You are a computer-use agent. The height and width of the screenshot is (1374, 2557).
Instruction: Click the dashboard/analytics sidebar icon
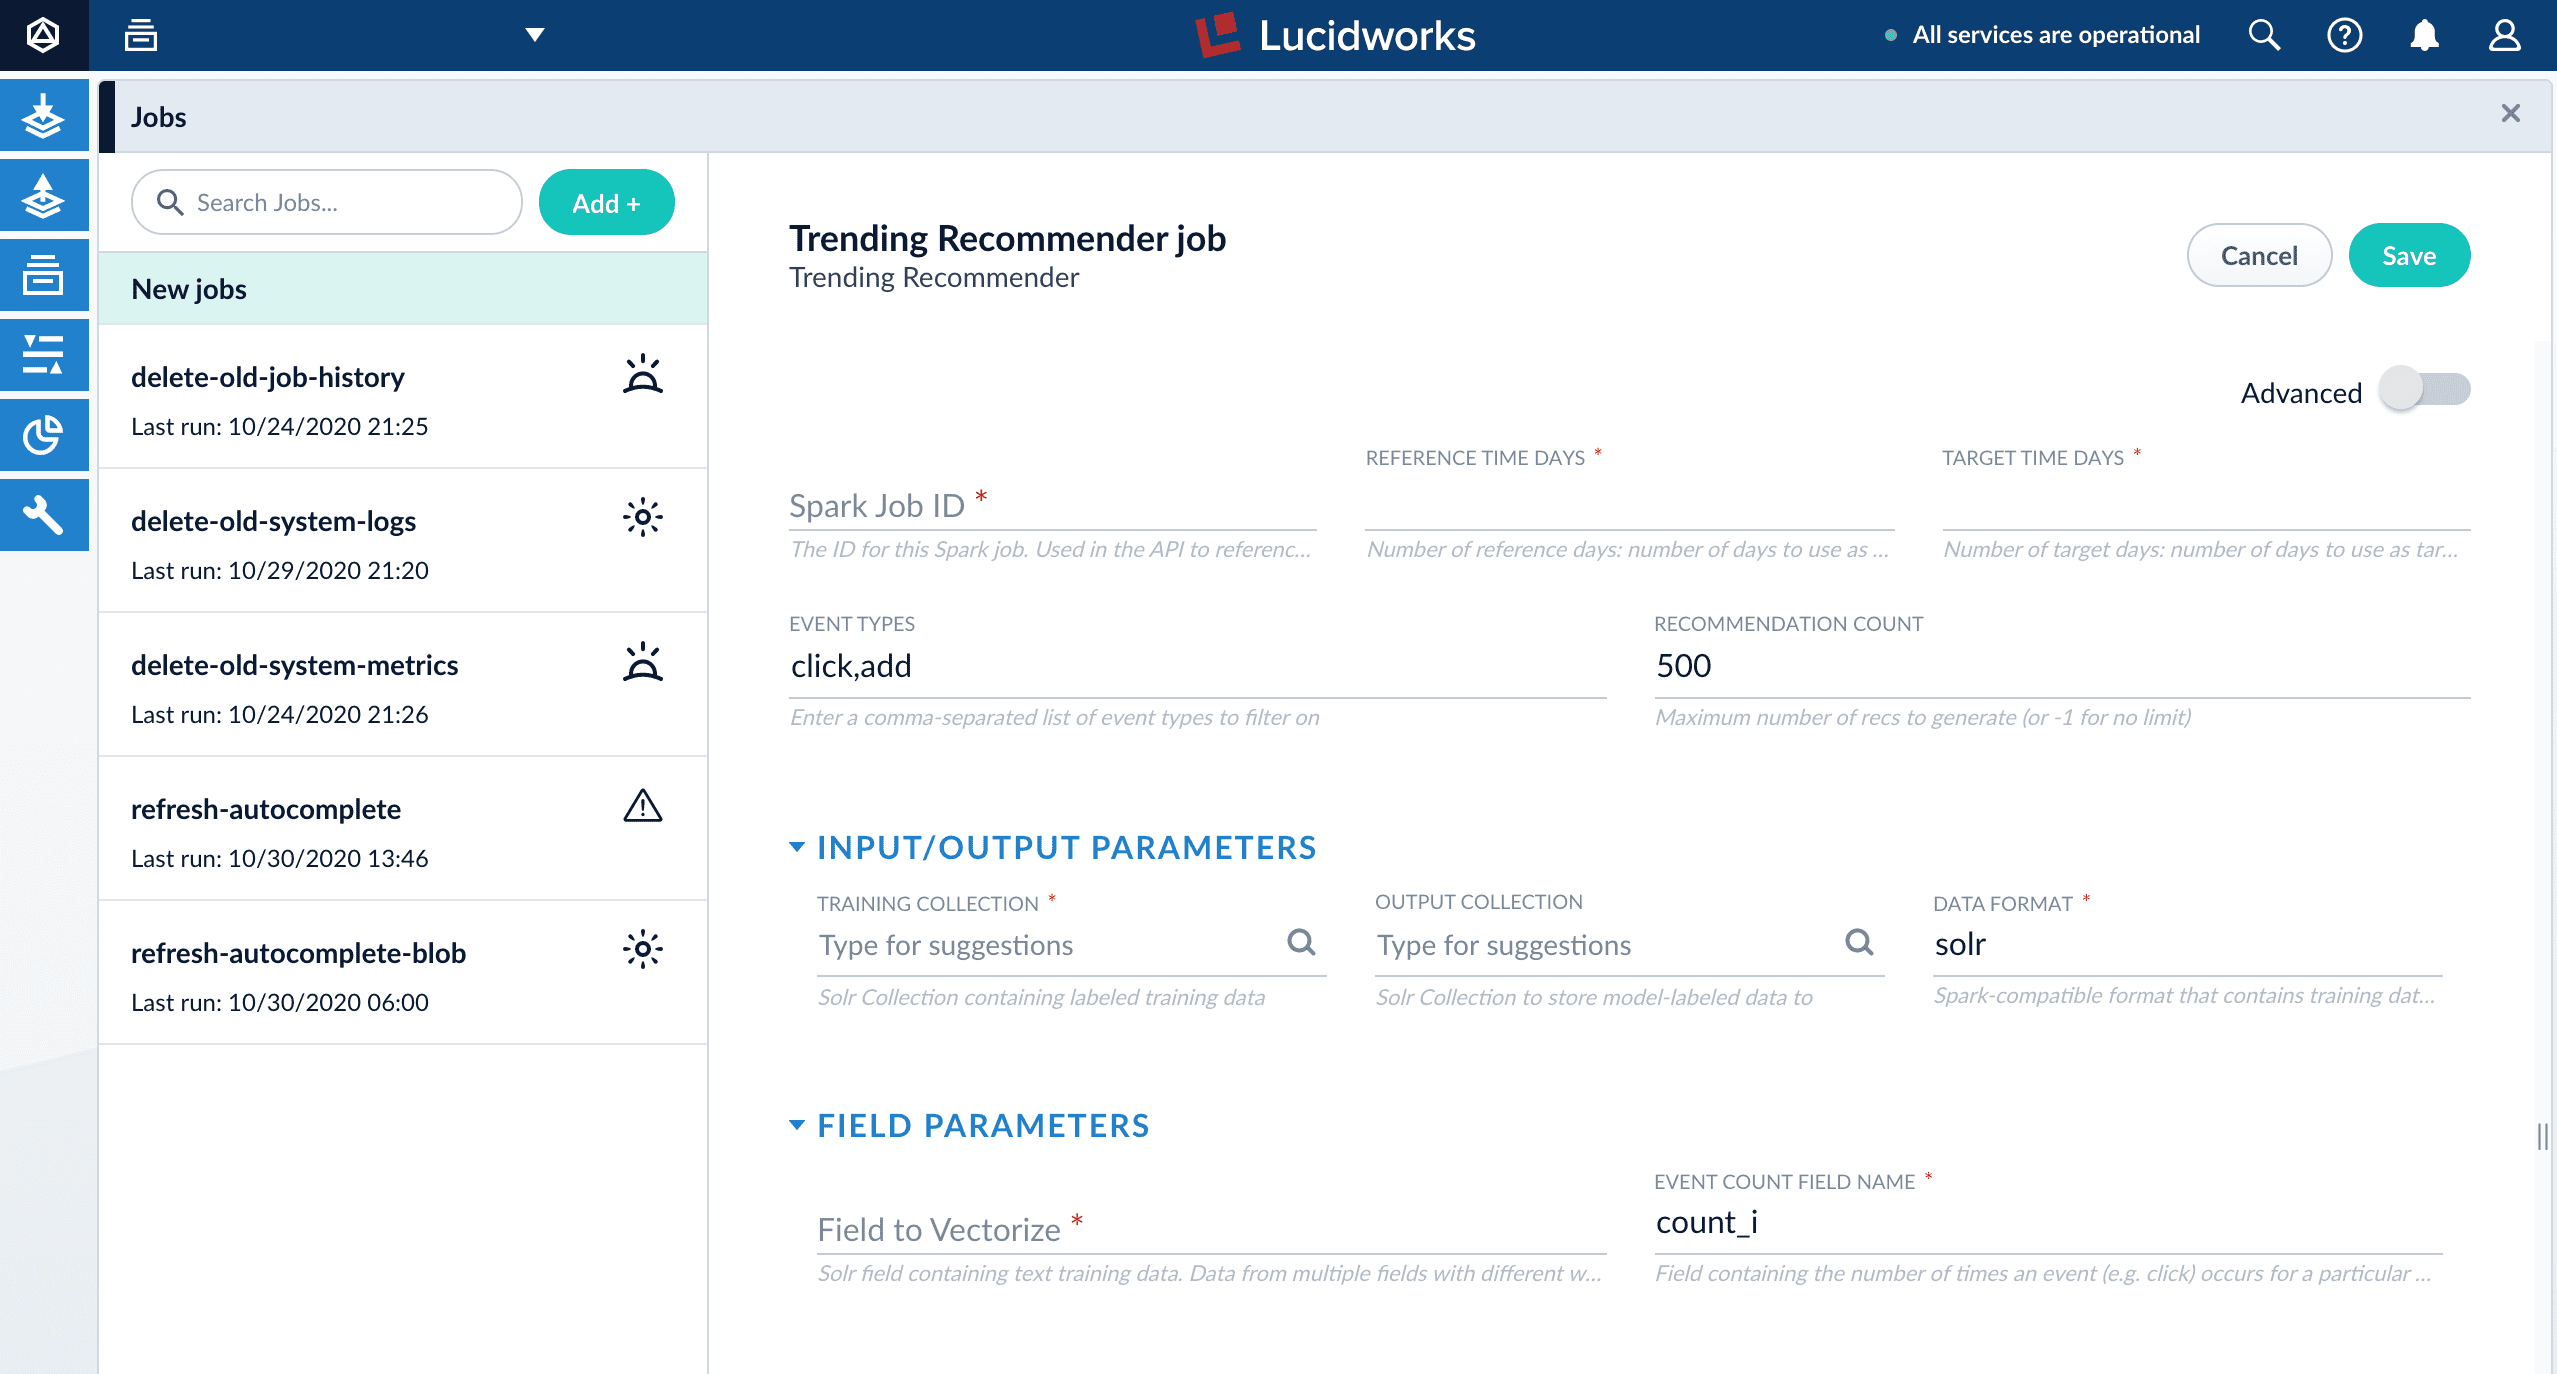[x=46, y=437]
